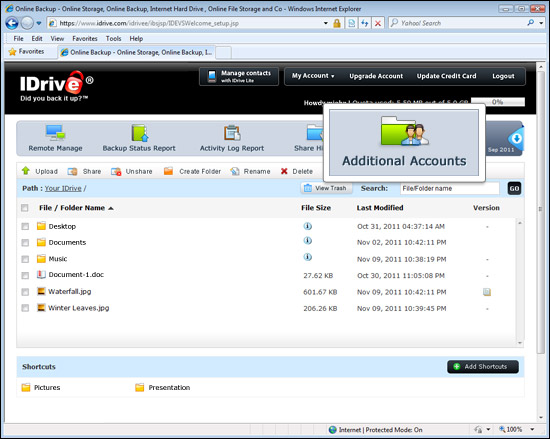Open the search provider dropdown arrow
Viewport: 550px width, 439px height.
click(542, 23)
